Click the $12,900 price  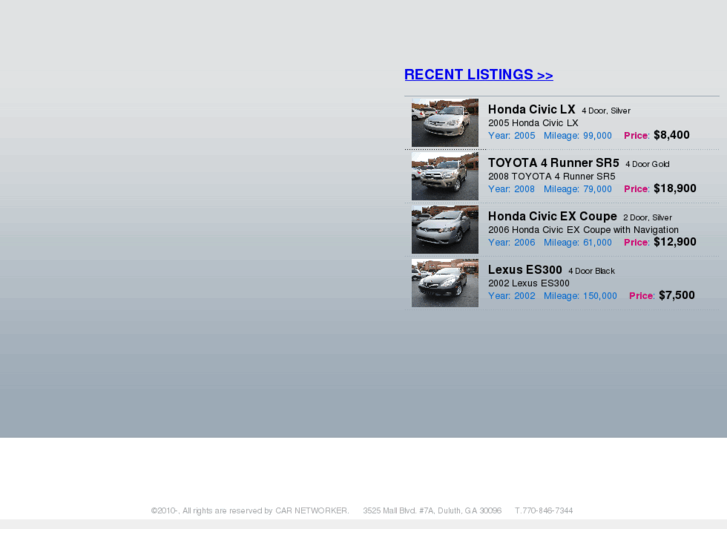point(675,242)
